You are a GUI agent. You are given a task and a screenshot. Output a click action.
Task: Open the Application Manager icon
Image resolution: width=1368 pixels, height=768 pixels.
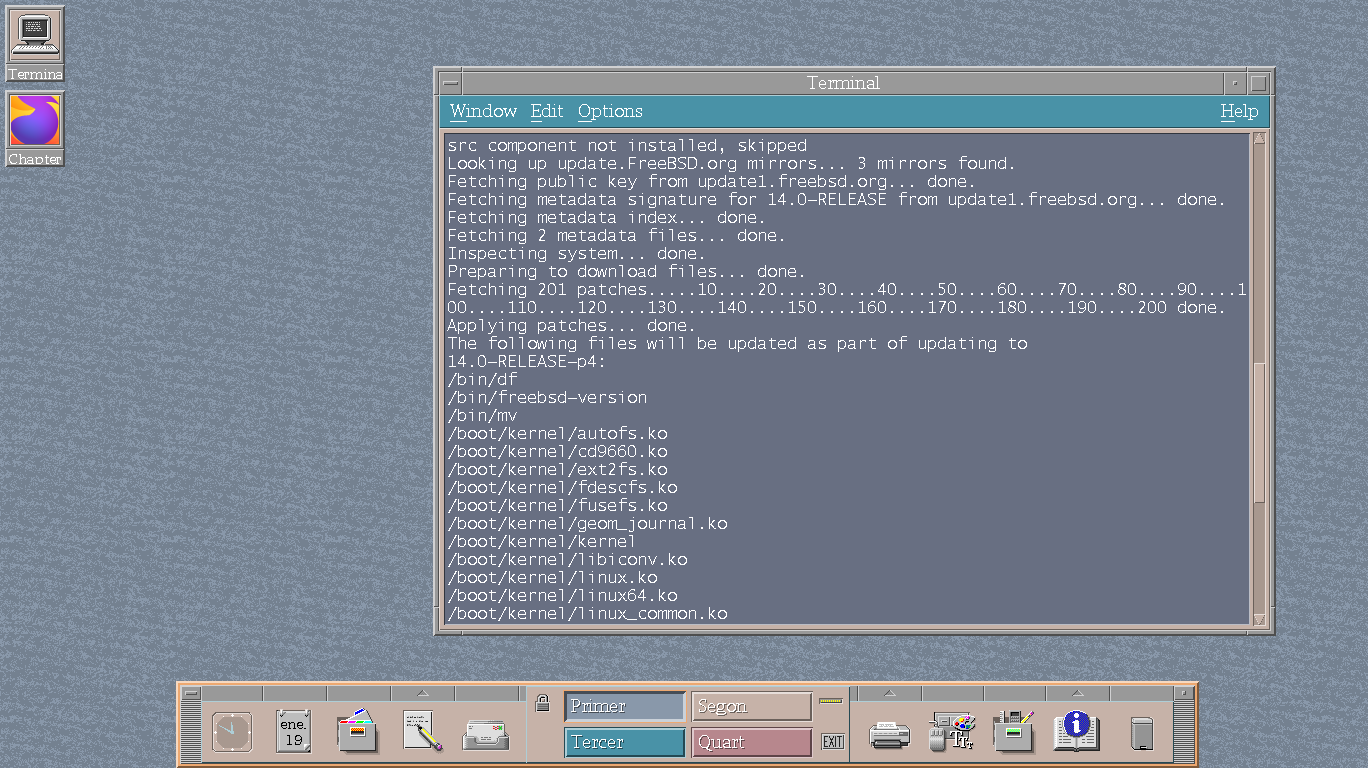coord(1013,731)
